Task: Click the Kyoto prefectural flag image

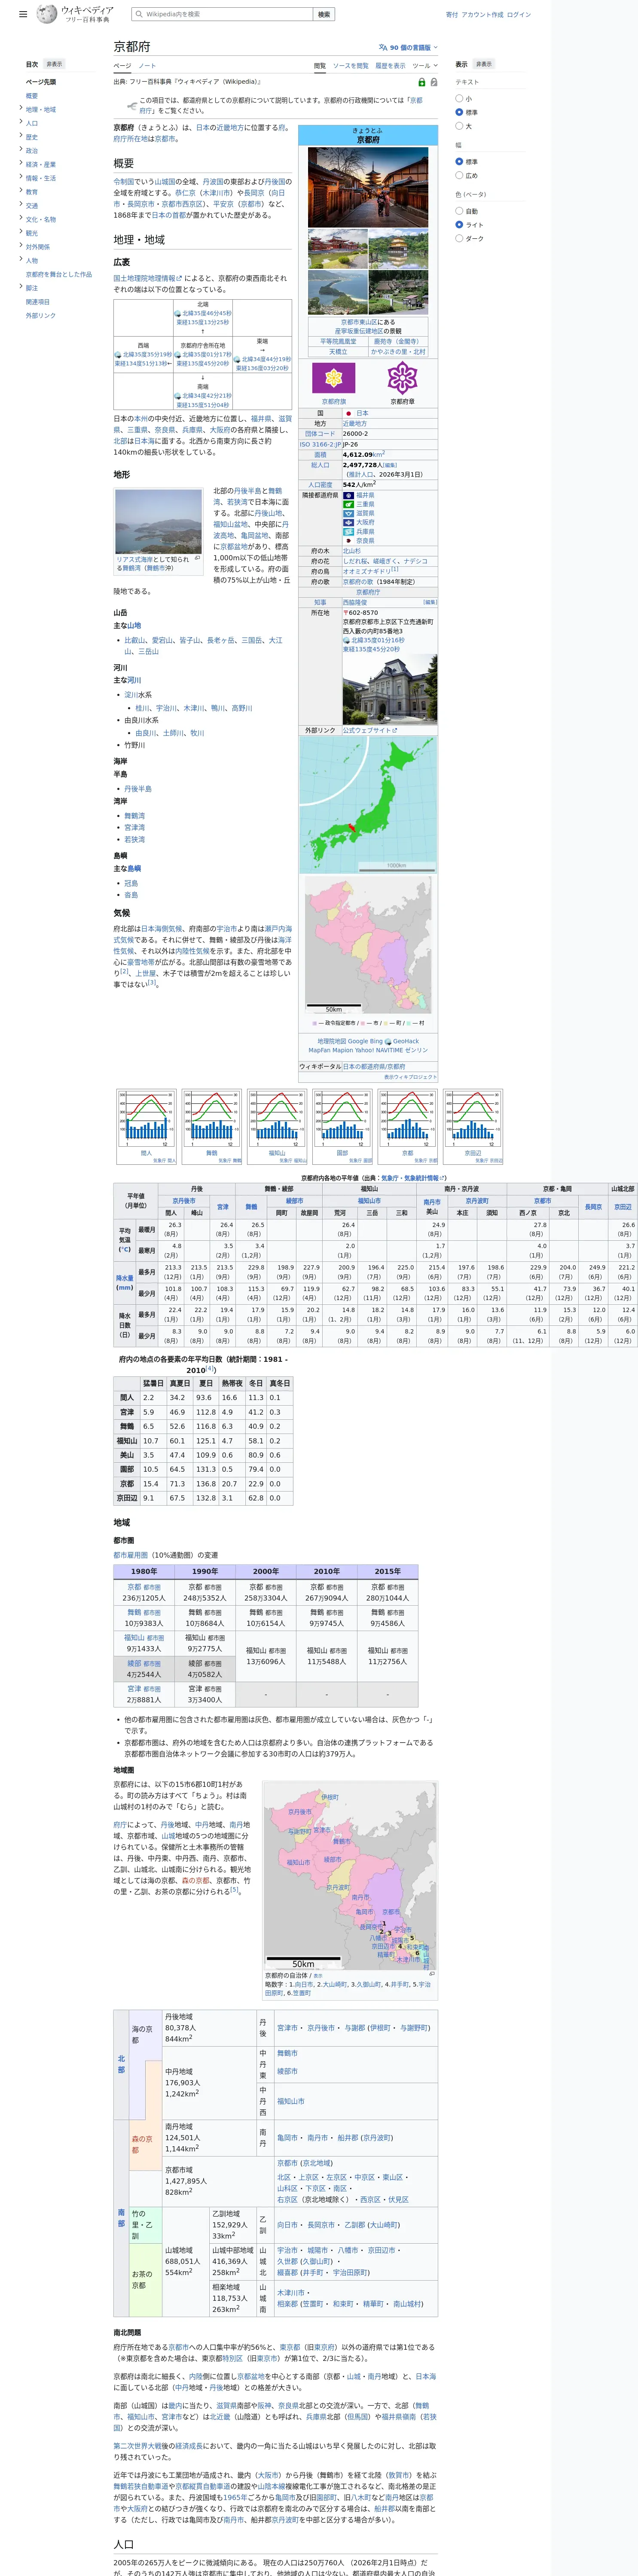Action: click(x=334, y=378)
